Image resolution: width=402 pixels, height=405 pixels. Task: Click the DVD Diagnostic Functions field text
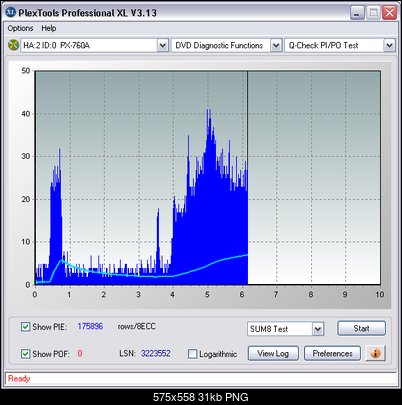click(219, 45)
